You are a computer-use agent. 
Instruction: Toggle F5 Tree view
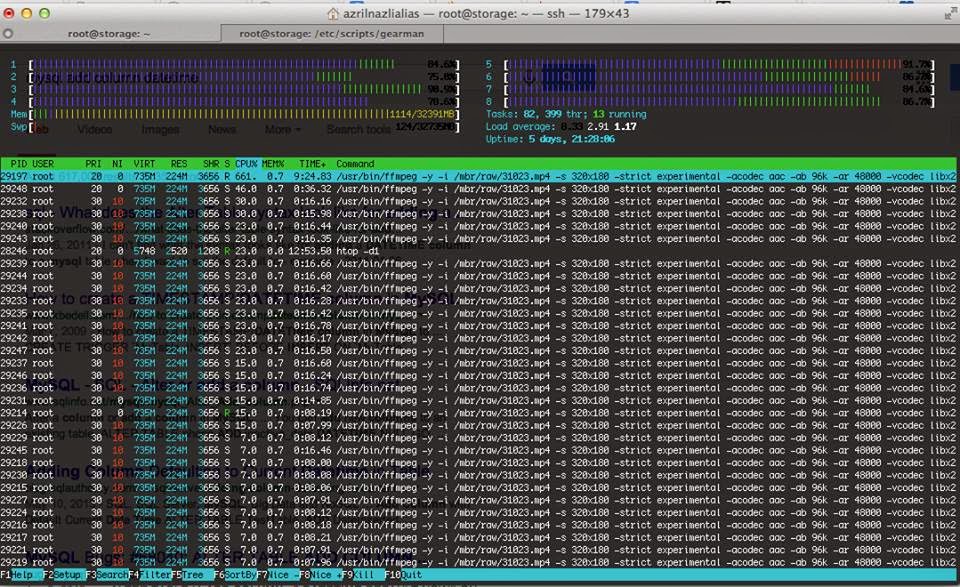[x=192, y=575]
